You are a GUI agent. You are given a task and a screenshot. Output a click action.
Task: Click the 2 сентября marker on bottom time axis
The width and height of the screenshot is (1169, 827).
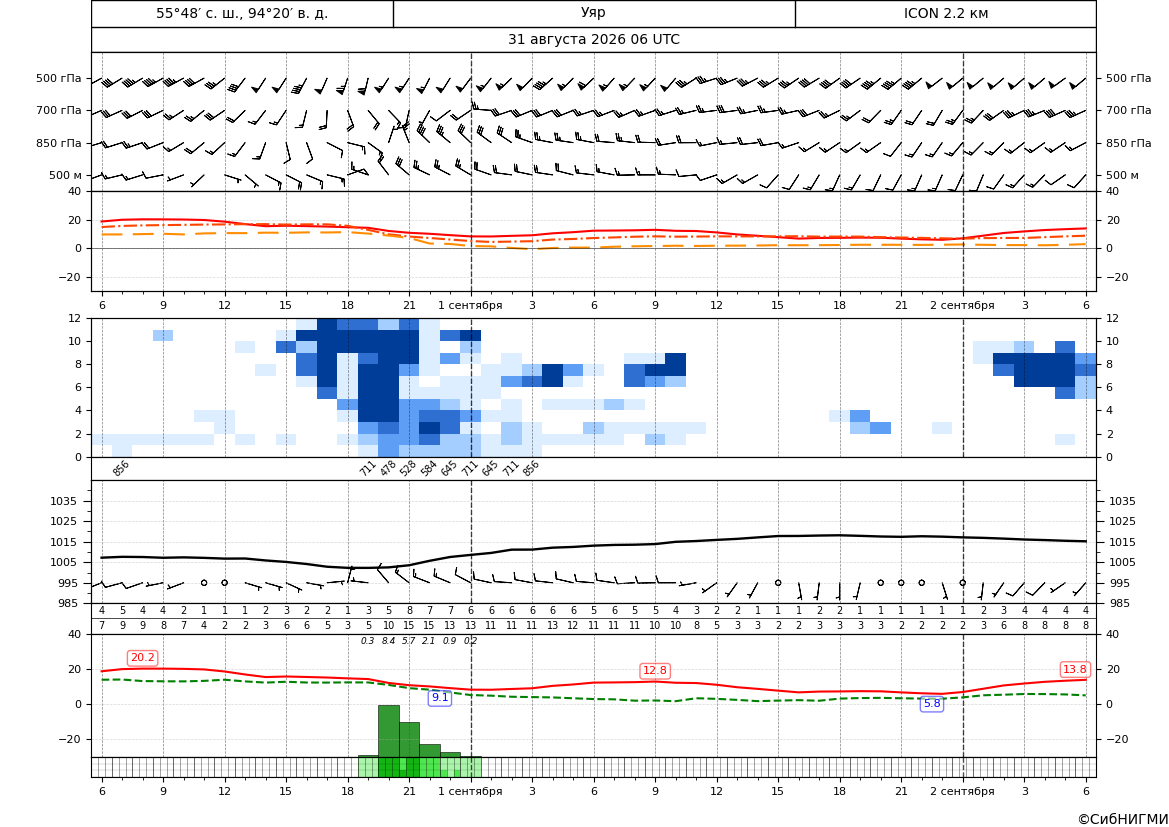pos(962,791)
